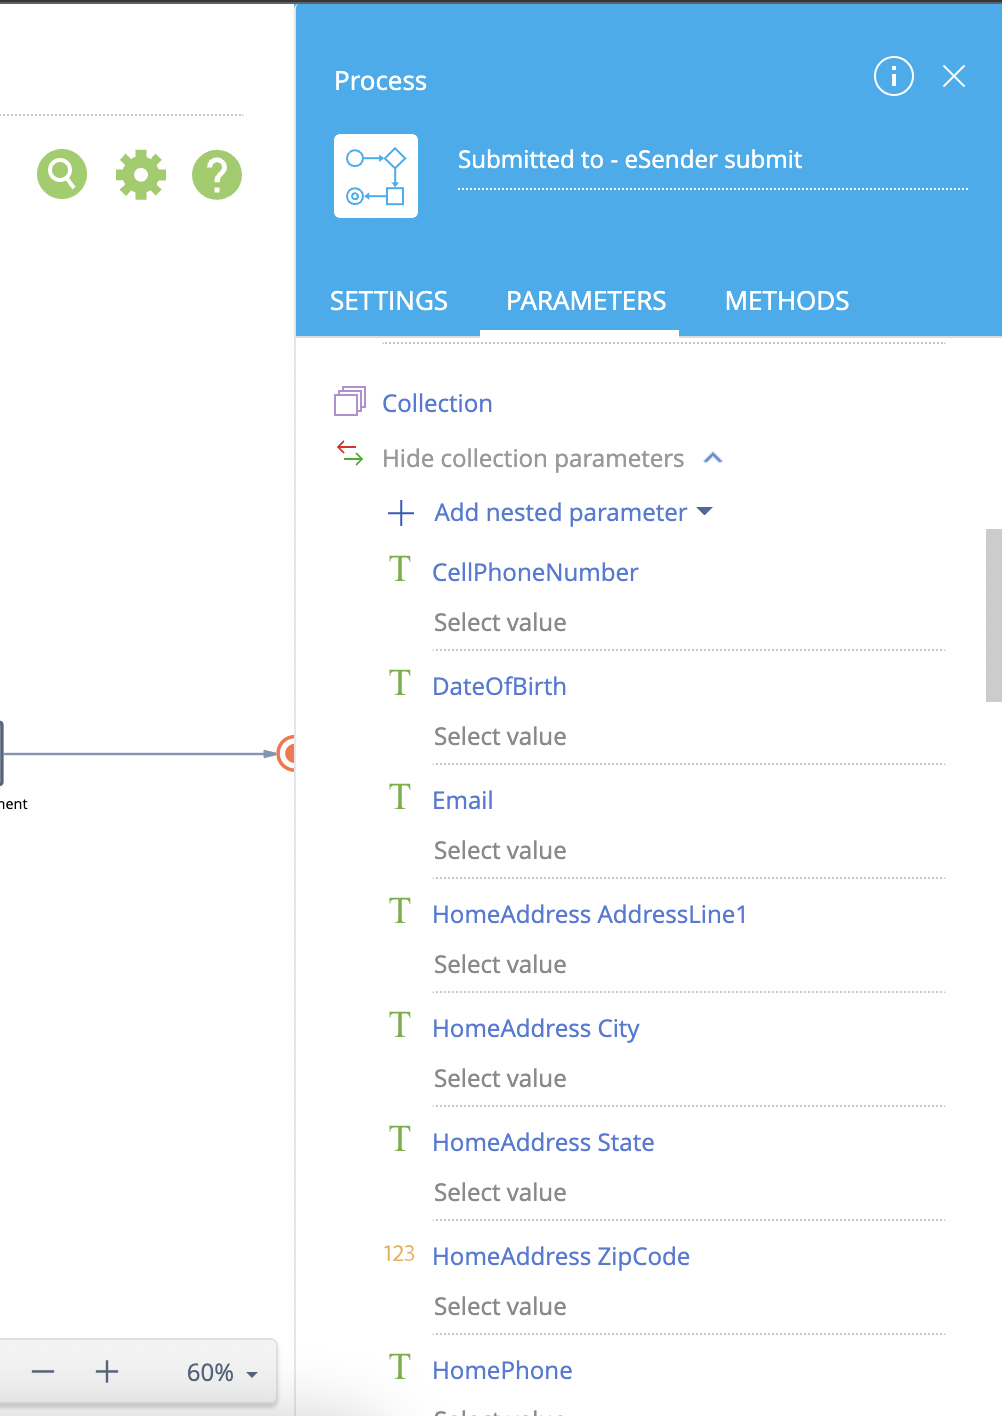The height and width of the screenshot is (1416, 1002).
Task: Collapse the Hide collection parameters chevron
Action: click(x=713, y=458)
